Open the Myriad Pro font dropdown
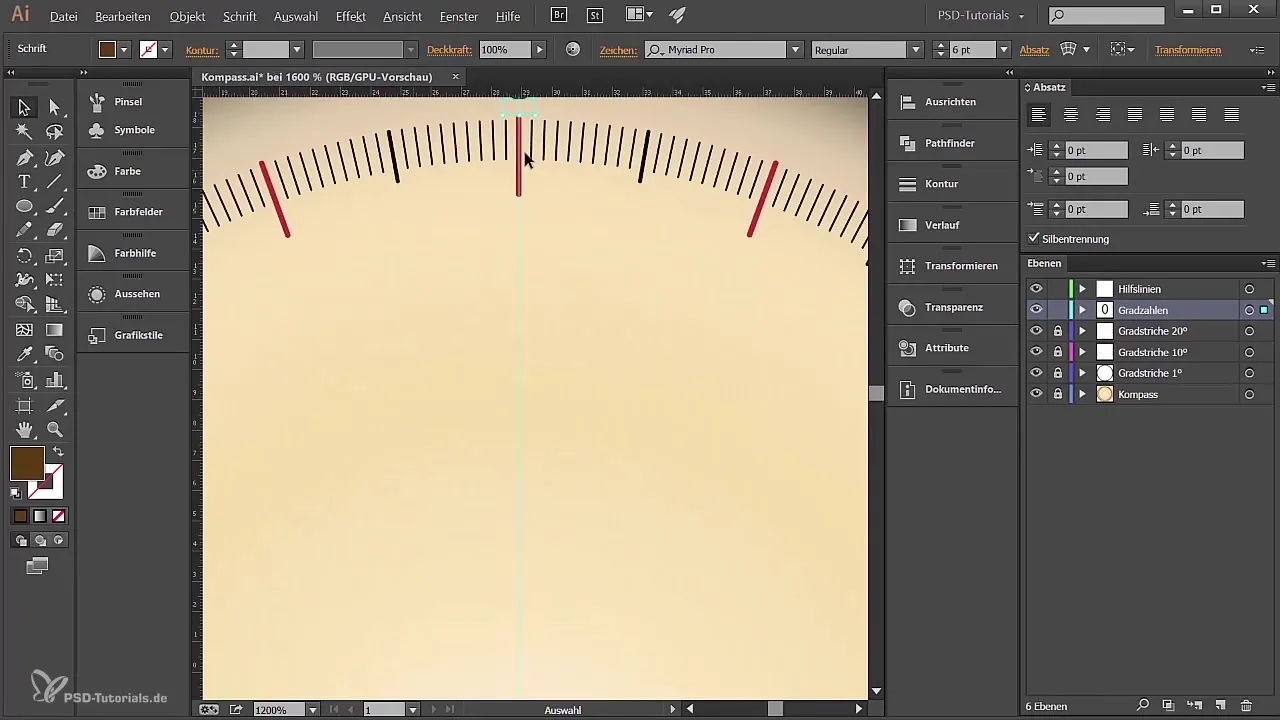This screenshot has height=720, width=1280. point(795,50)
